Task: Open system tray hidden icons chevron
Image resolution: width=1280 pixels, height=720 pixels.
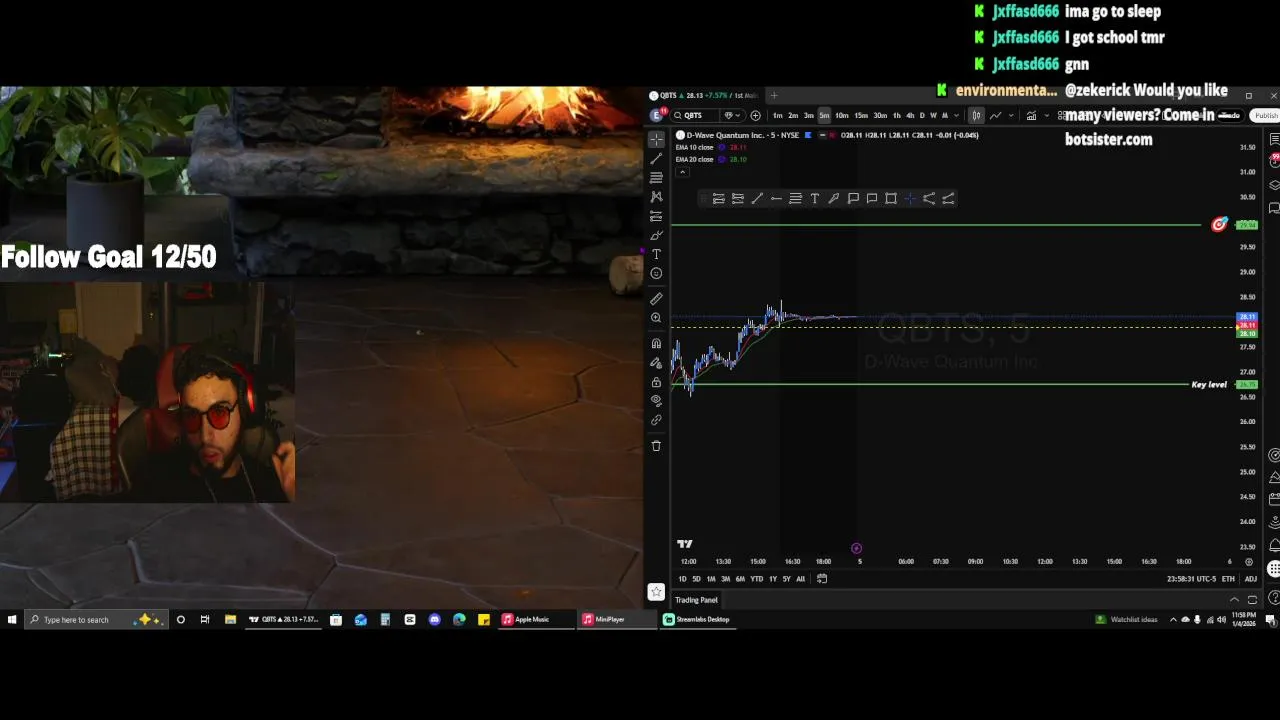Action: (1173, 619)
